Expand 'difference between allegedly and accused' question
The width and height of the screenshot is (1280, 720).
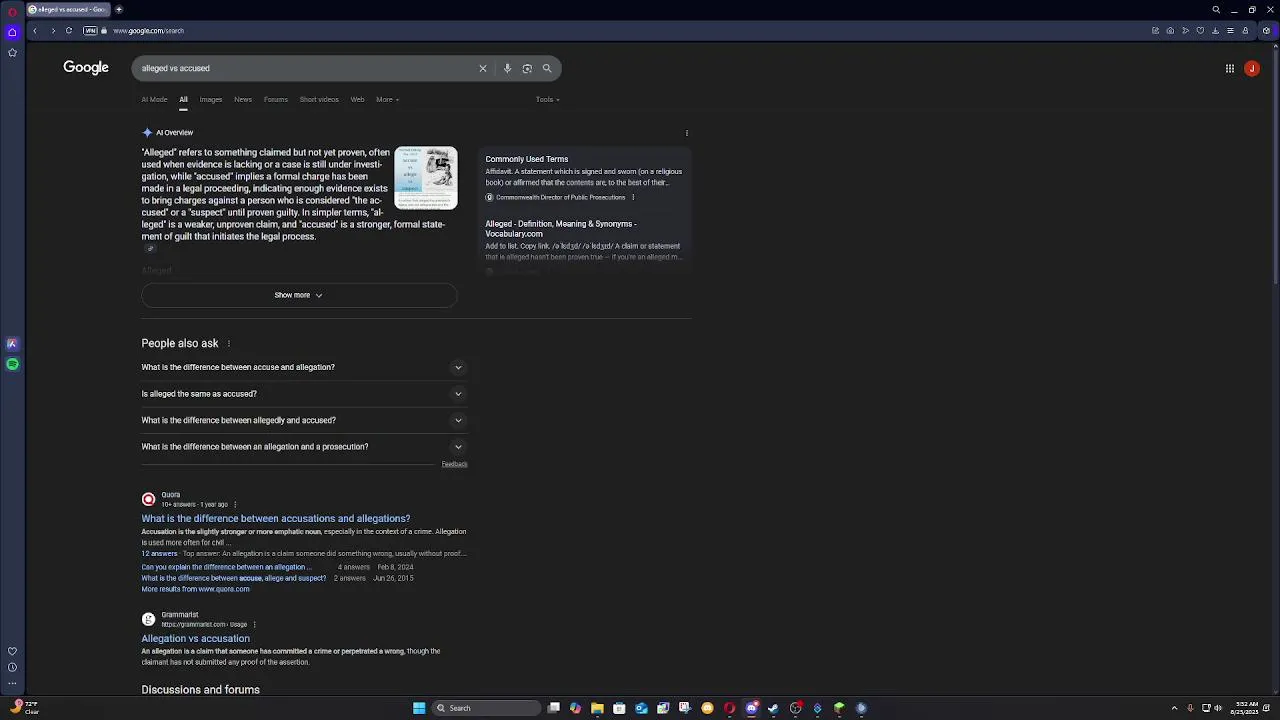tap(302, 420)
